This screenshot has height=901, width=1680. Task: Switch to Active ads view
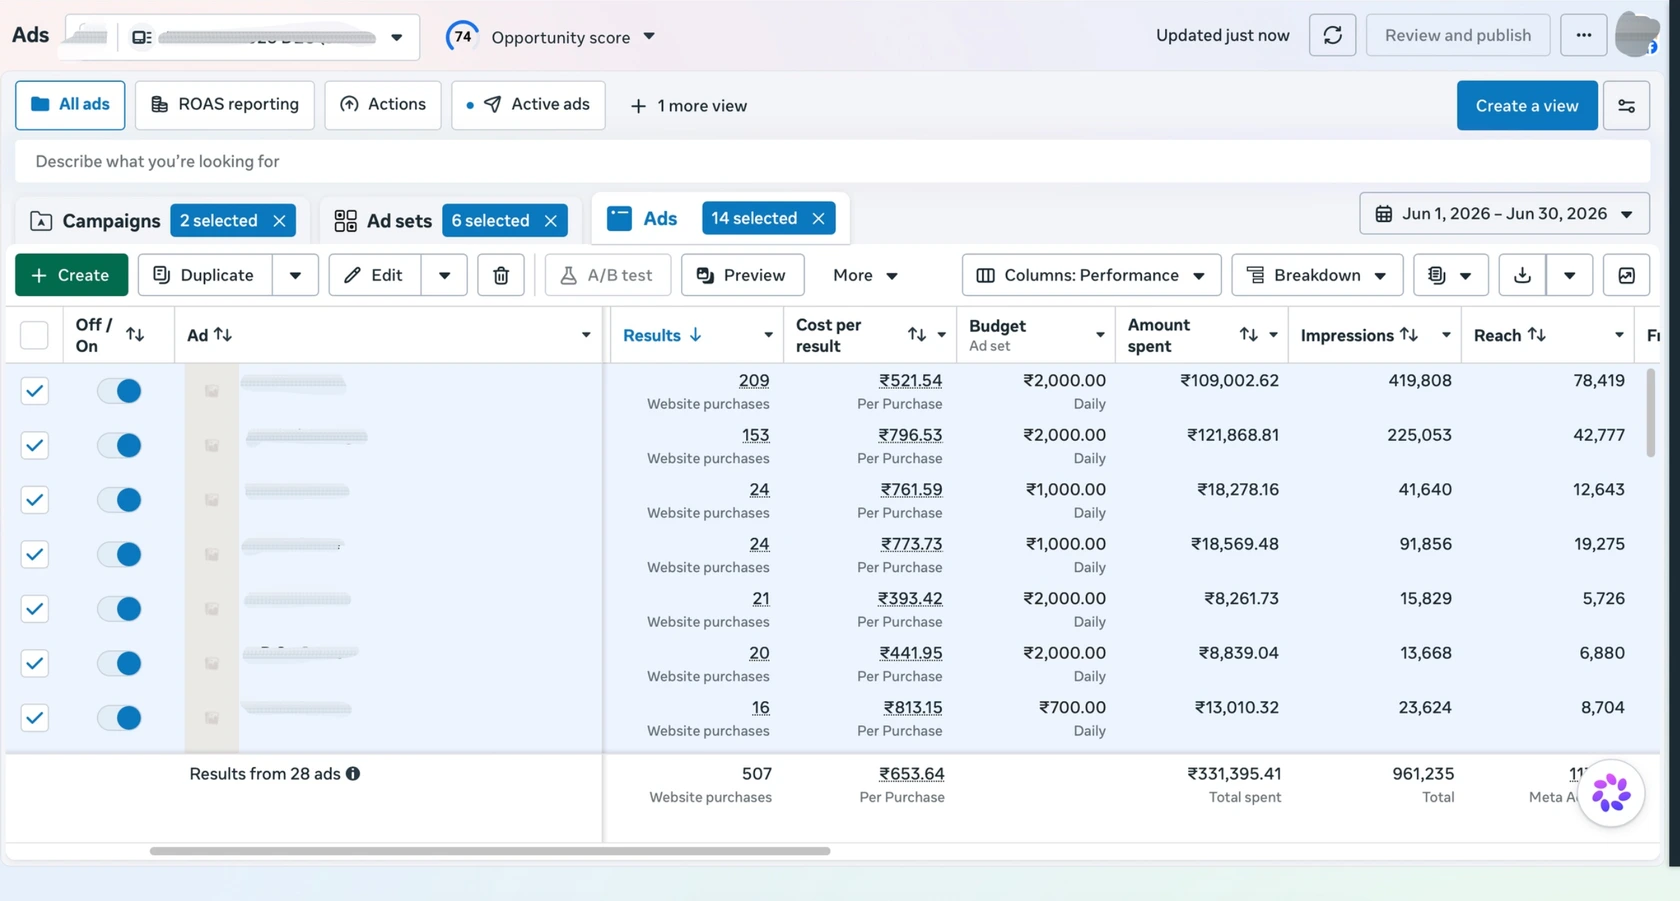click(528, 105)
